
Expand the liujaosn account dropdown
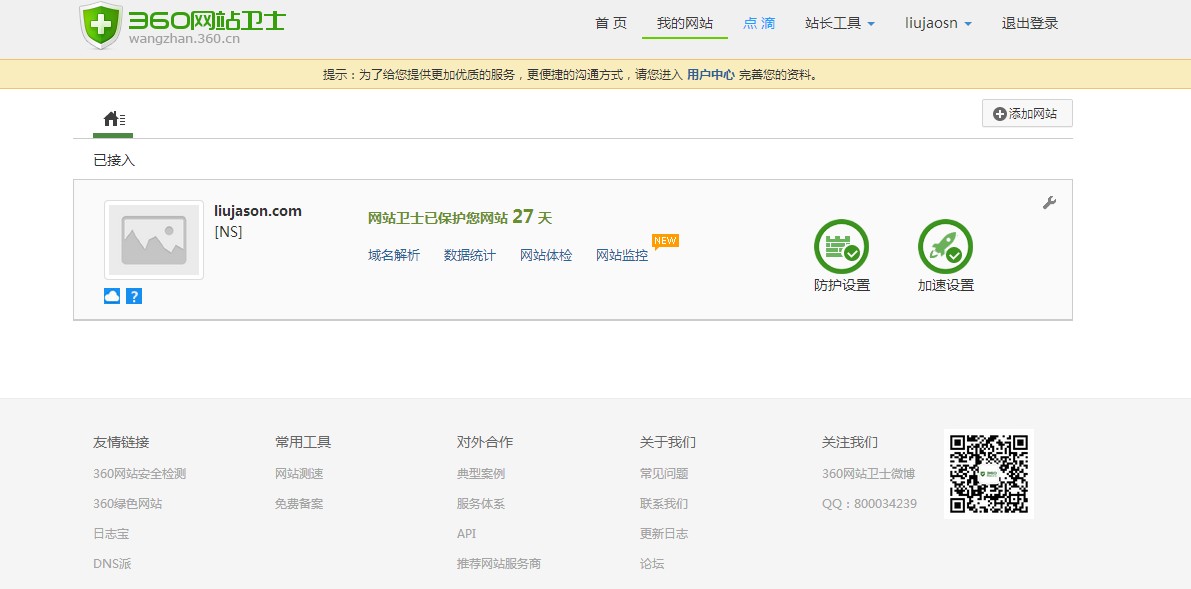[938, 24]
